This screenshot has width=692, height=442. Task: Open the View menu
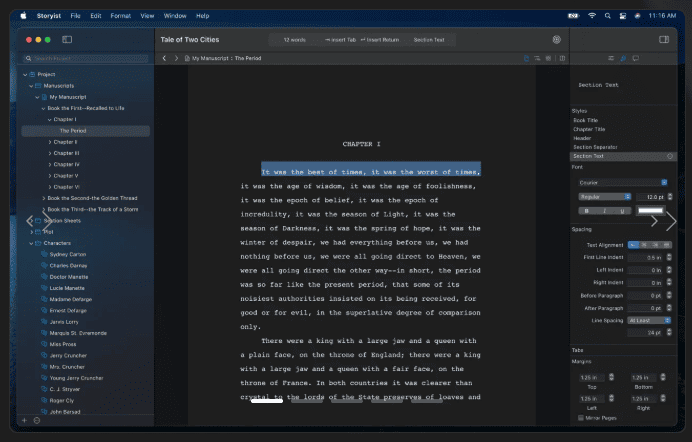coord(147,16)
